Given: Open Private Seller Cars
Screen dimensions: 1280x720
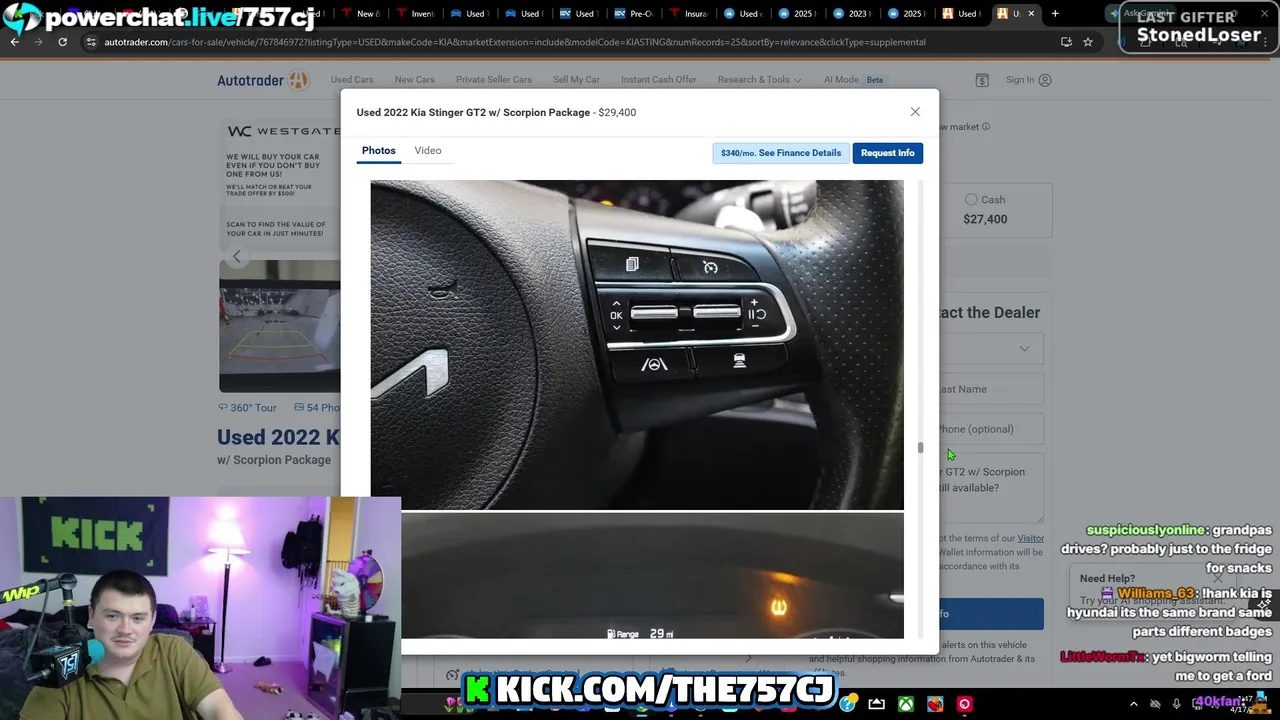Looking at the screenshot, I should point(494,80).
